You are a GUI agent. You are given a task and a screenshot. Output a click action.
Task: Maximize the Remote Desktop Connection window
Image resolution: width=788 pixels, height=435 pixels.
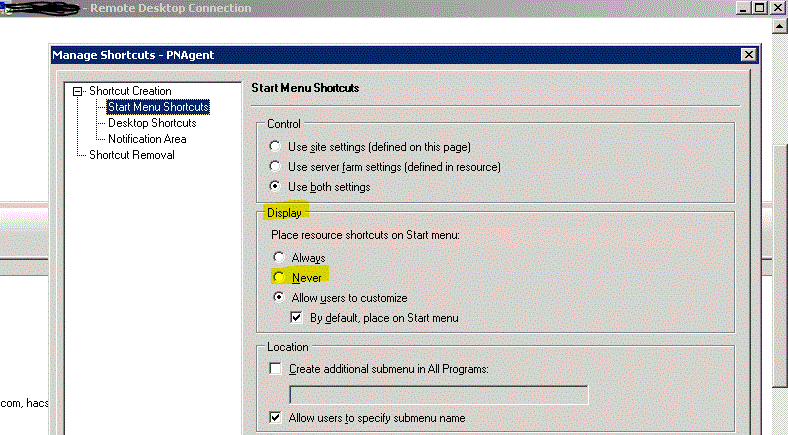coord(760,8)
